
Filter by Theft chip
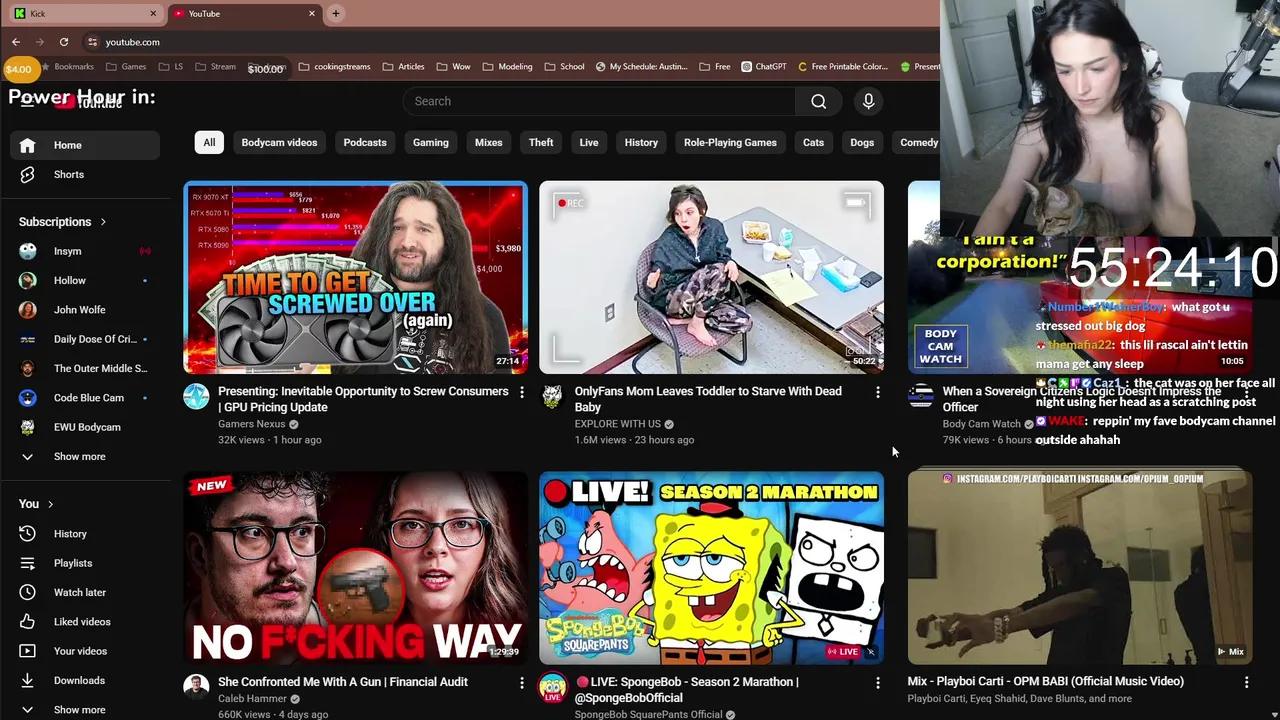541,142
